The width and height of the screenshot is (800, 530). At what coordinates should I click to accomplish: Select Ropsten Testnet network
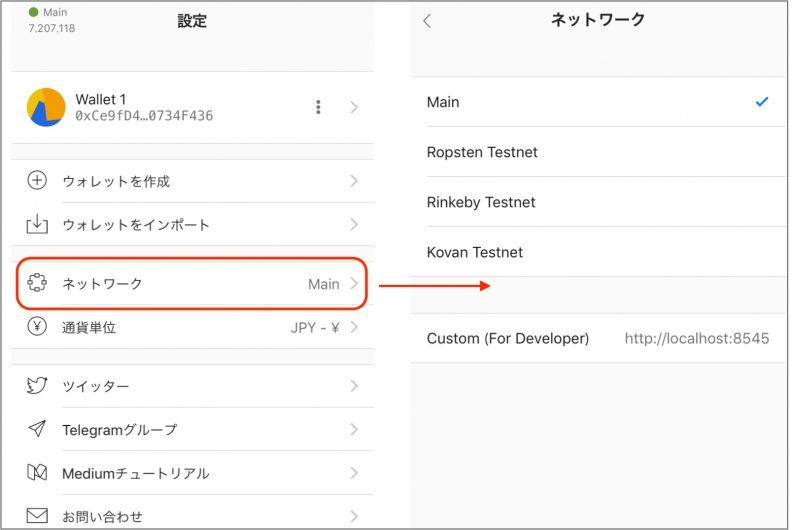(x=598, y=152)
